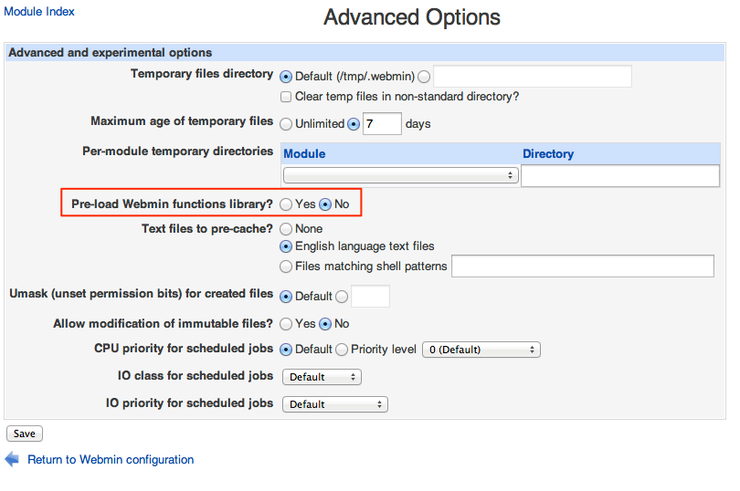The image size is (740, 491).
Task: Click the Module column header
Action: [x=304, y=154]
